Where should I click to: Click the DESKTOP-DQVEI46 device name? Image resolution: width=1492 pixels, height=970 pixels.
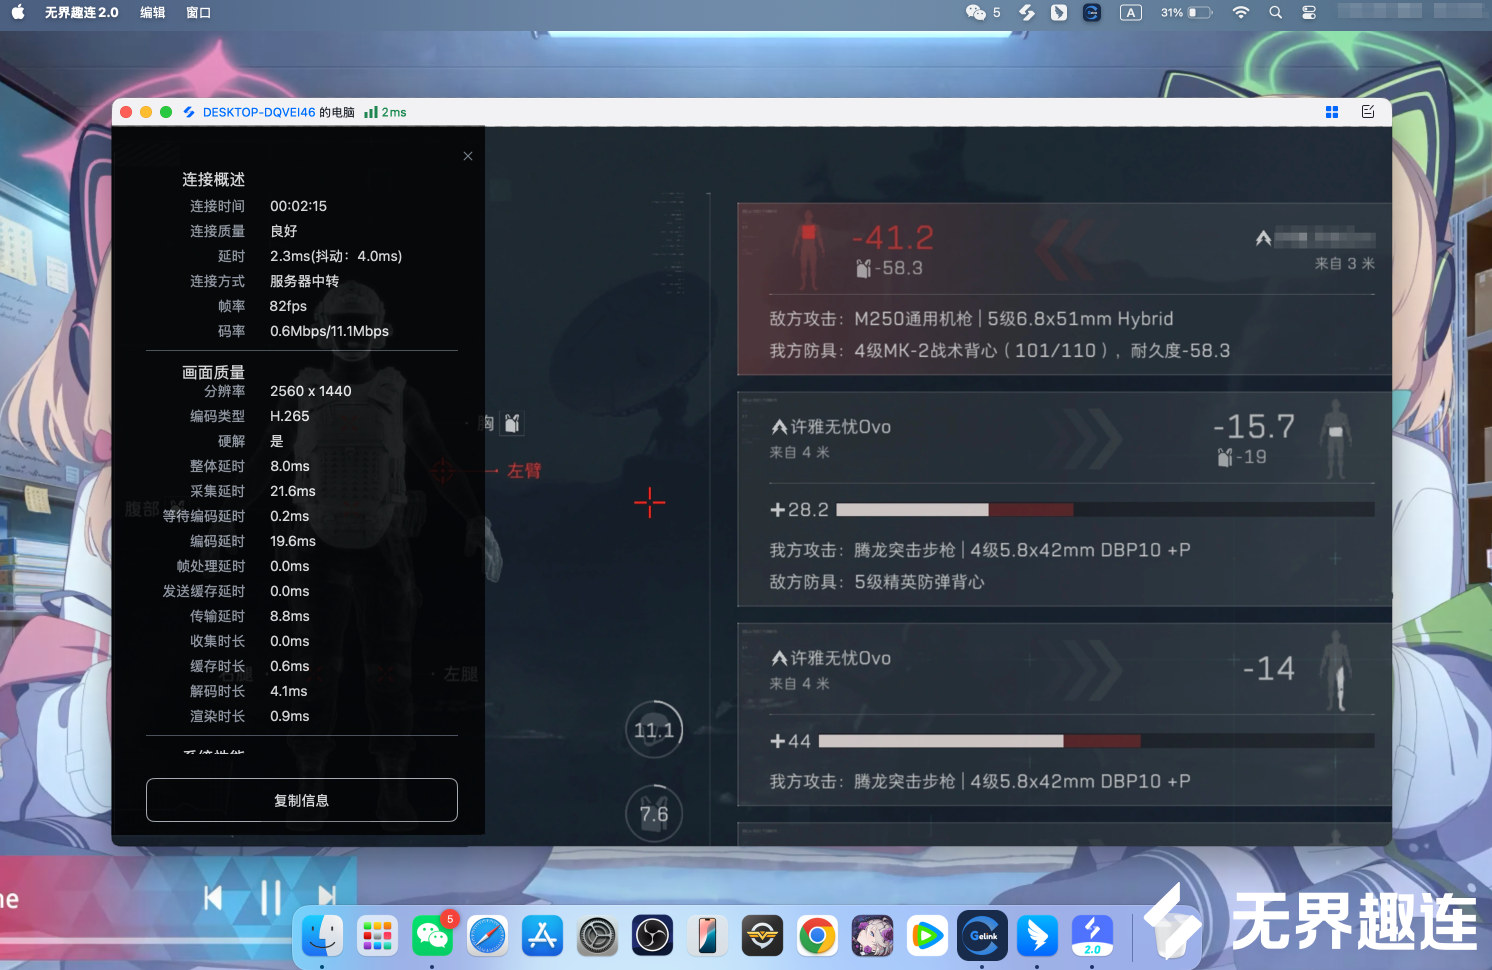coord(259,112)
